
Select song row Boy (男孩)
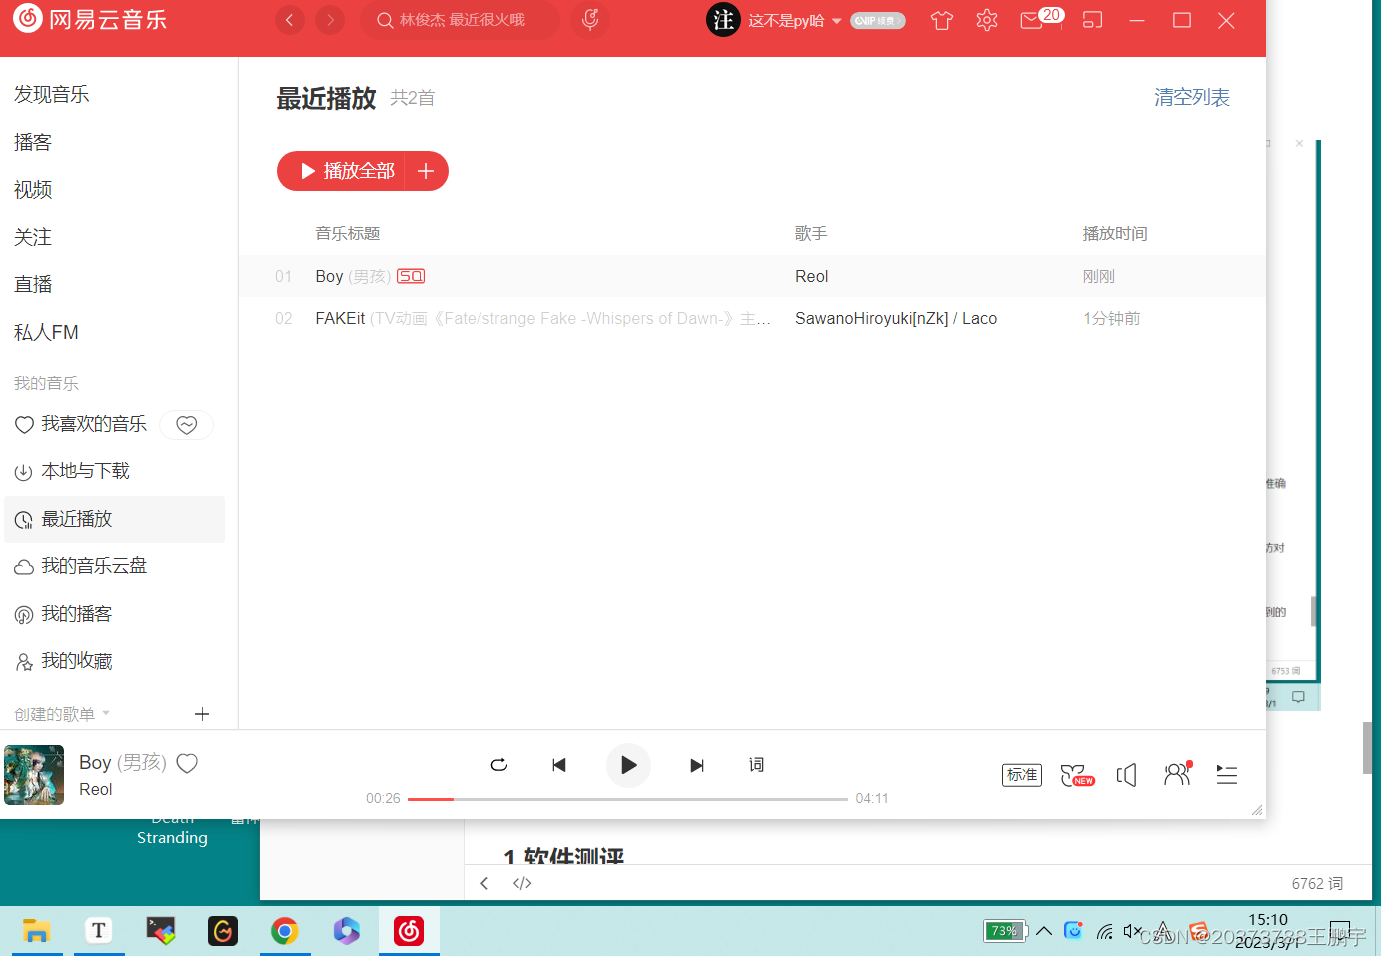pyautogui.click(x=752, y=276)
